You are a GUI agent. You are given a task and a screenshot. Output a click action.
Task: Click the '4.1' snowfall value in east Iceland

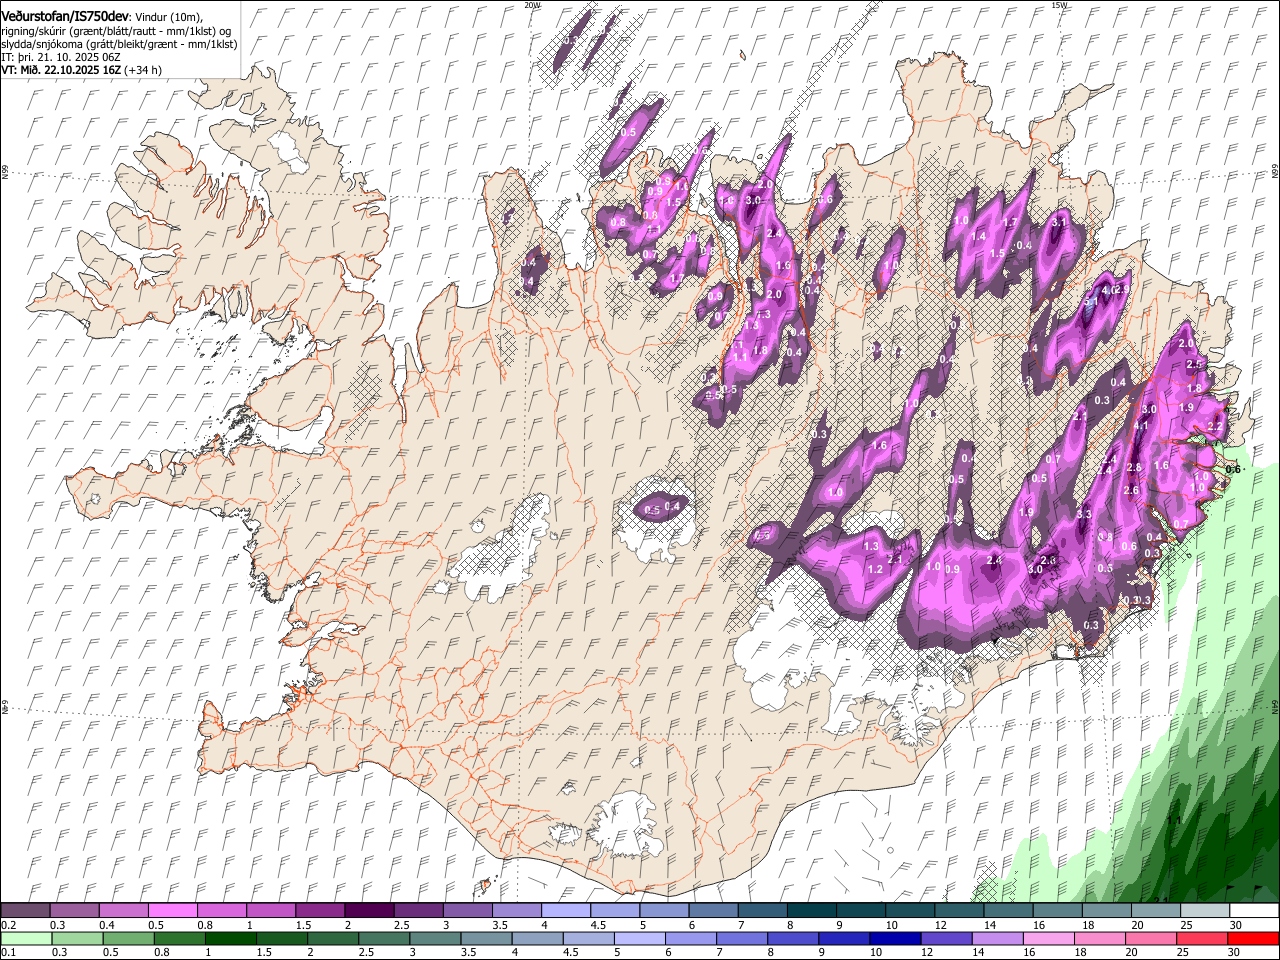click(x=1140, y=426)
